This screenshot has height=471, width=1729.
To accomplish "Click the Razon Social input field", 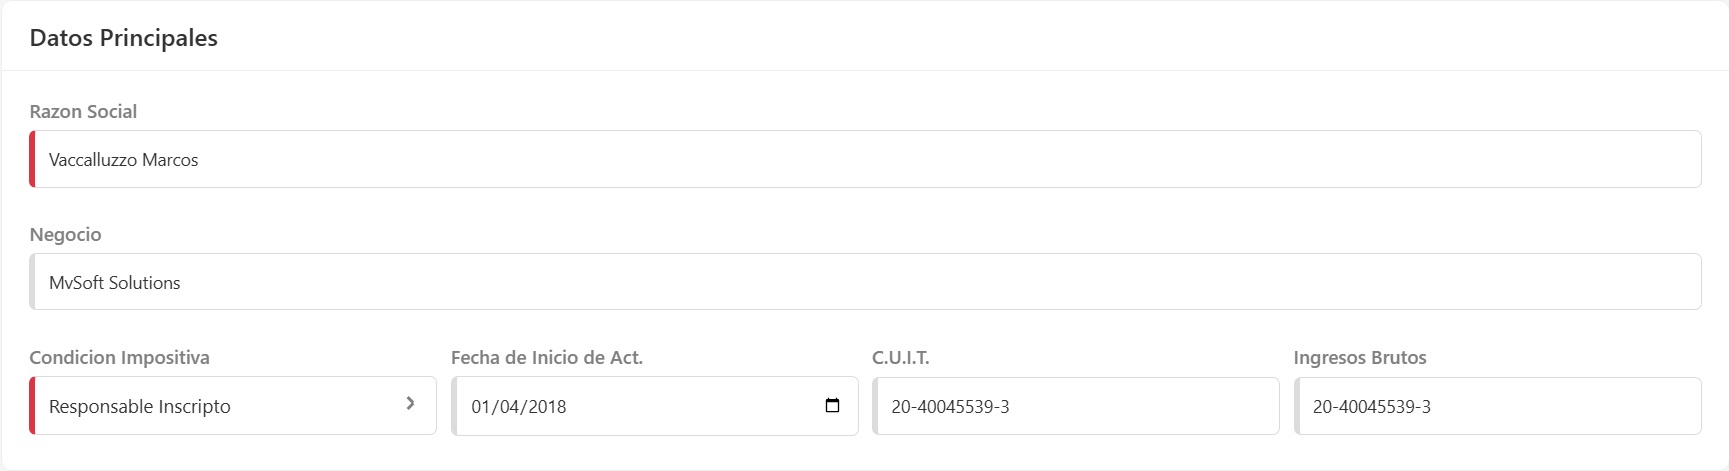I will [865, 159].
